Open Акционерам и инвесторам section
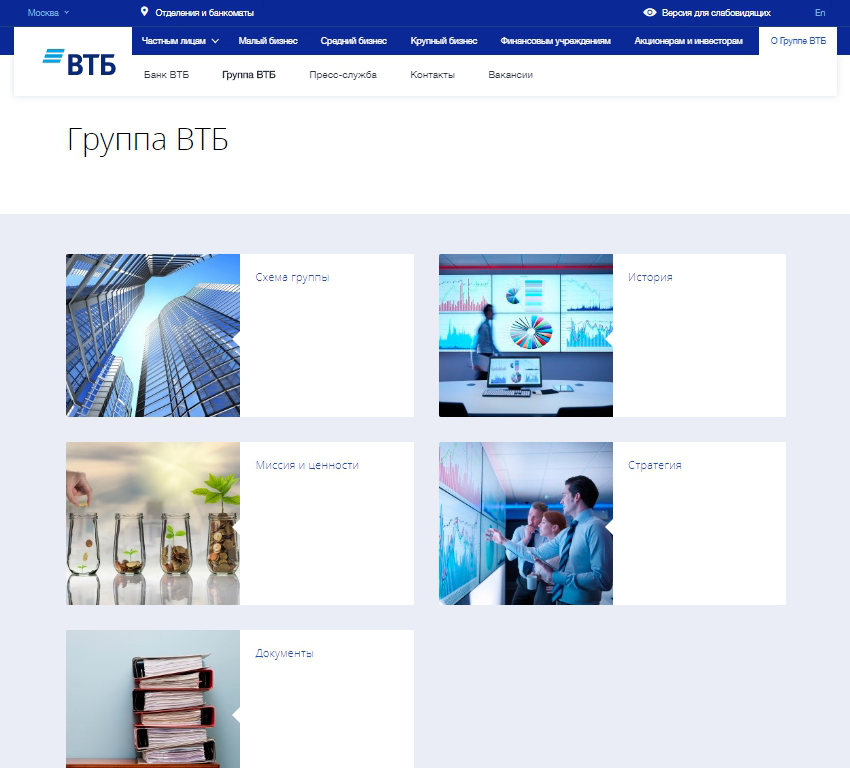850x768 pixels. pos(688,41)
